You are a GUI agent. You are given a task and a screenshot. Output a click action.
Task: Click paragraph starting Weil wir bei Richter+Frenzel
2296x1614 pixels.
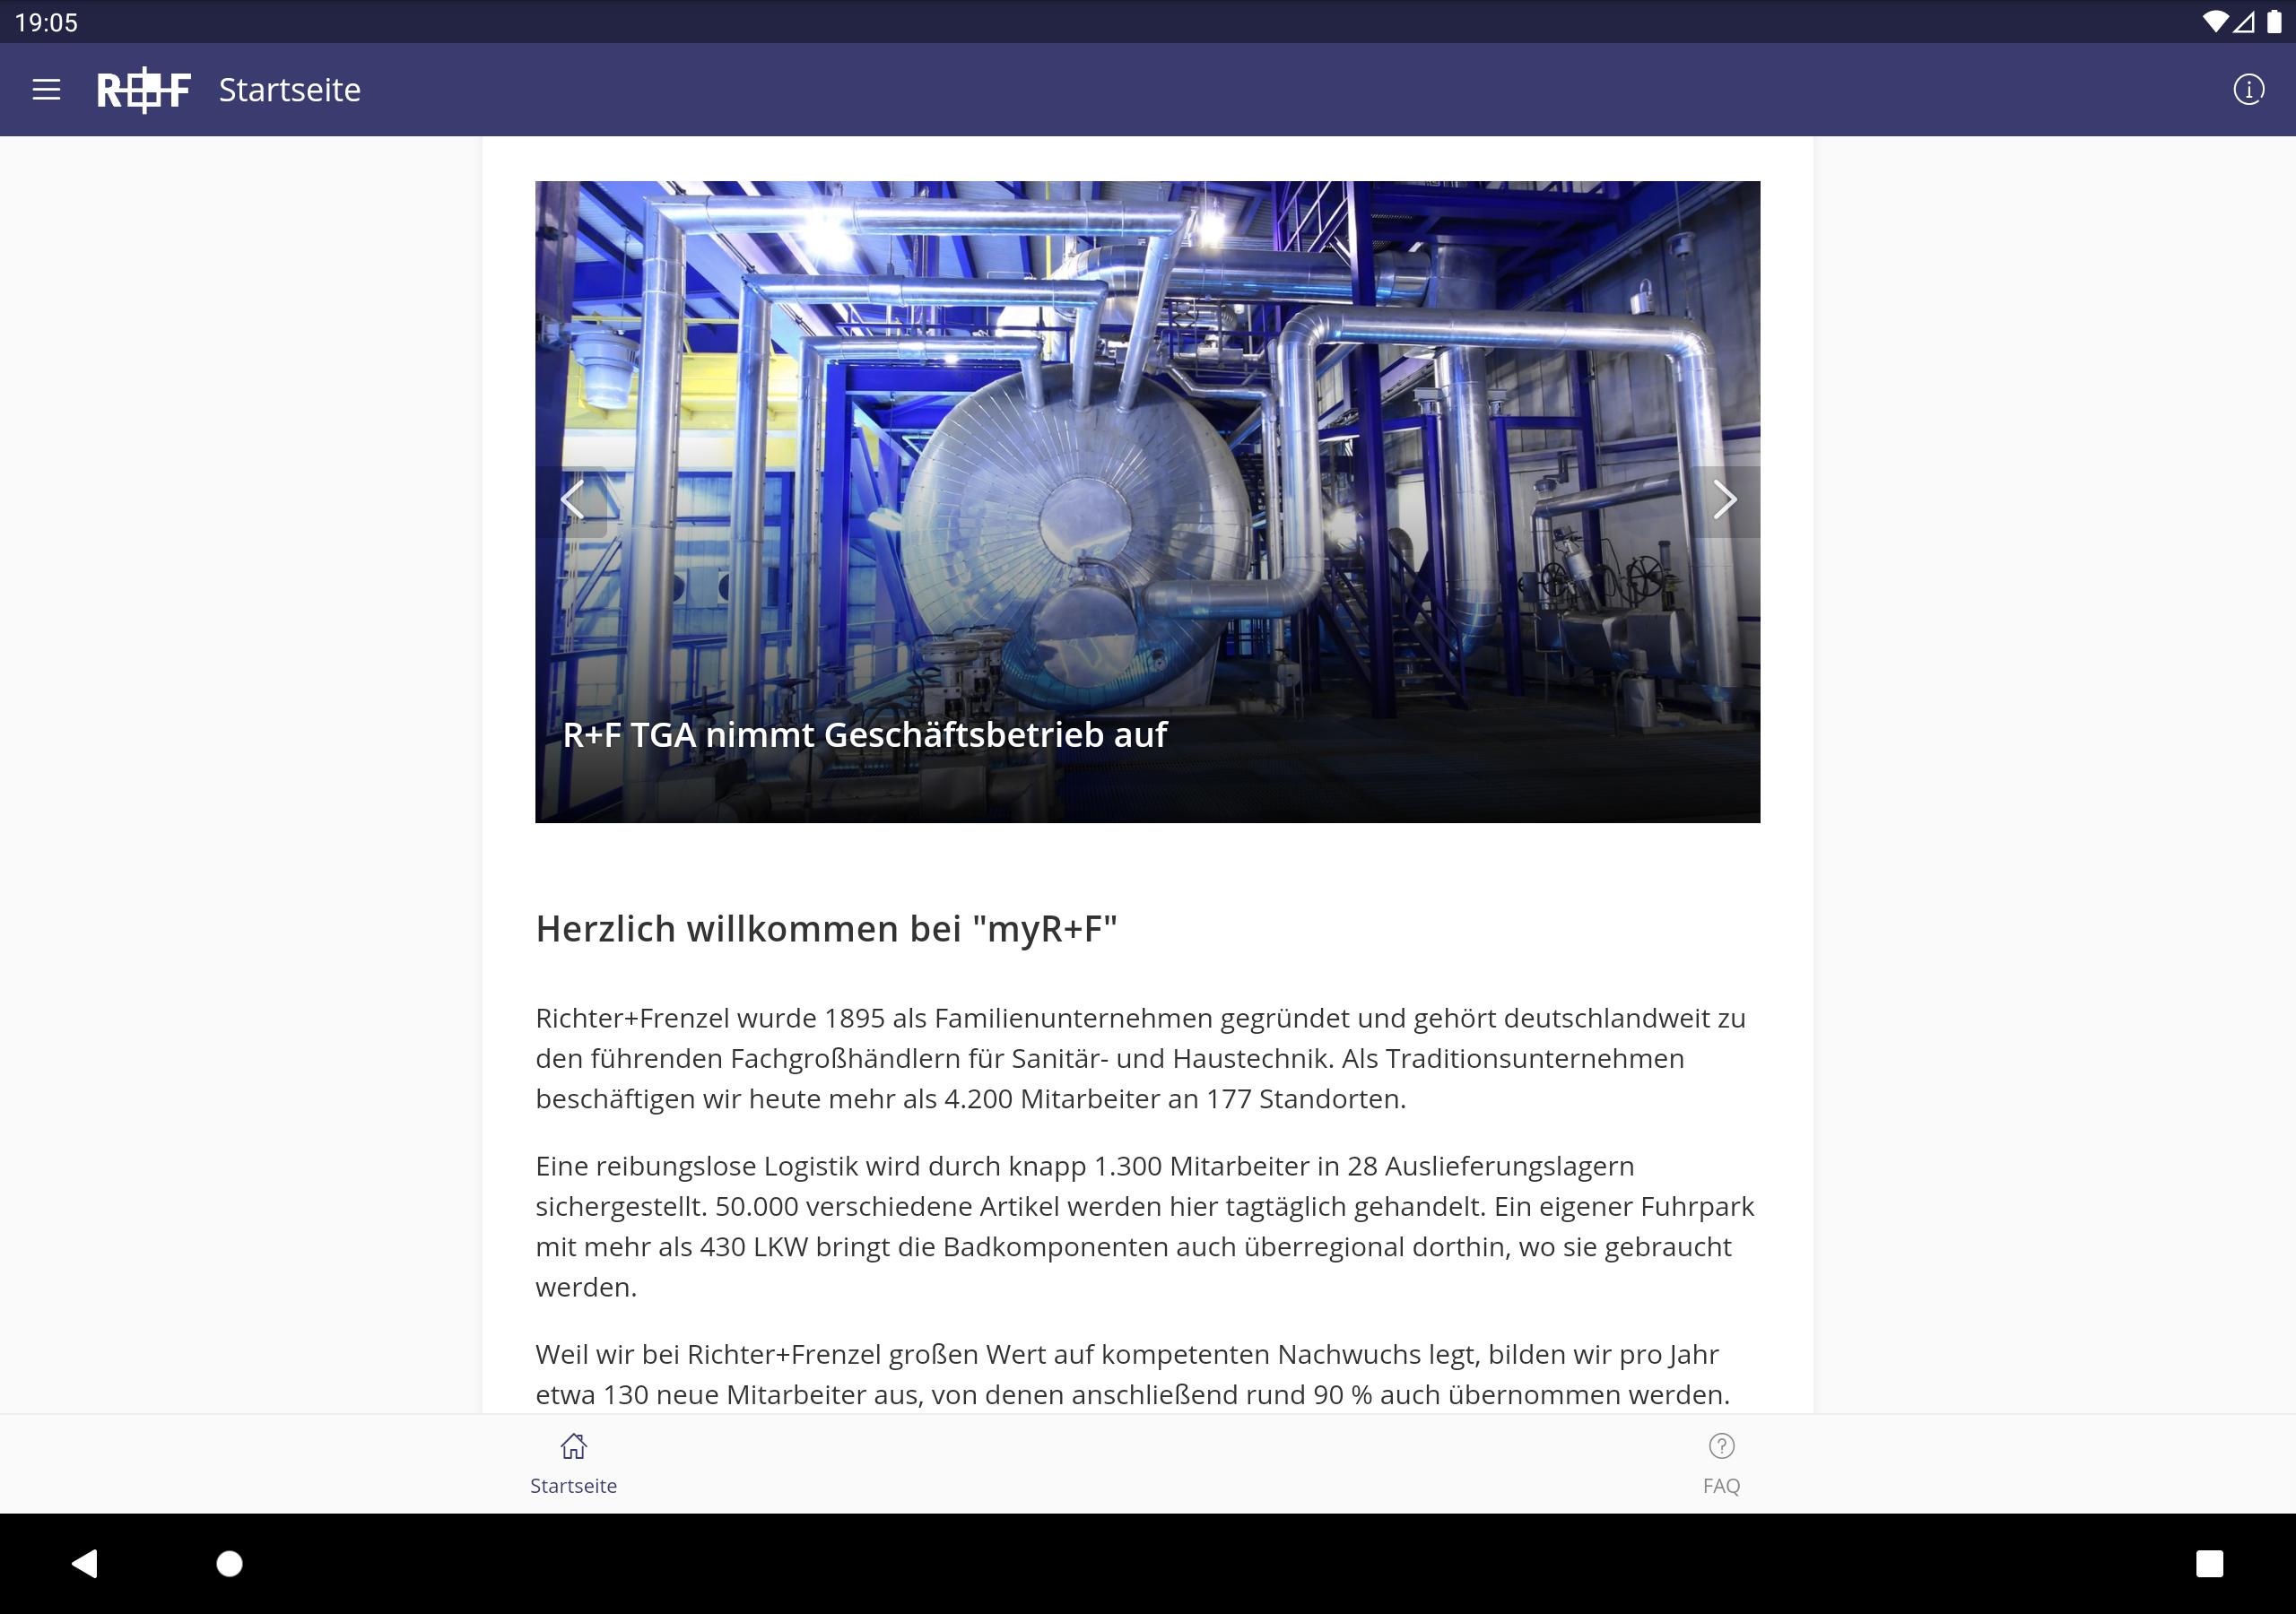(x=1133, y=1374)
